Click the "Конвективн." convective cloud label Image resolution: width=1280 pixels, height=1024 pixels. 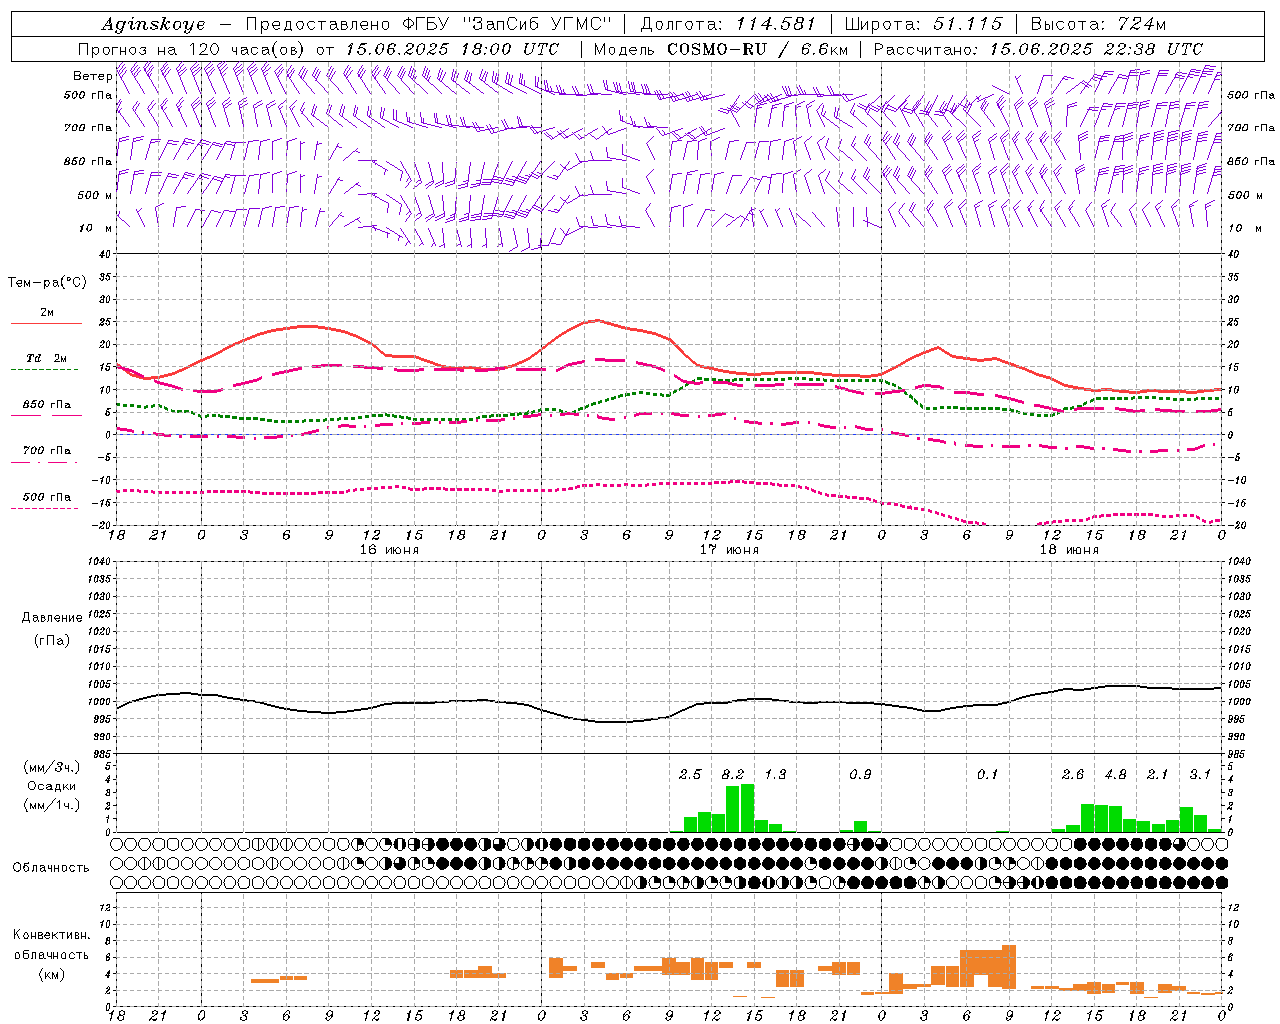tap(52, 935)
